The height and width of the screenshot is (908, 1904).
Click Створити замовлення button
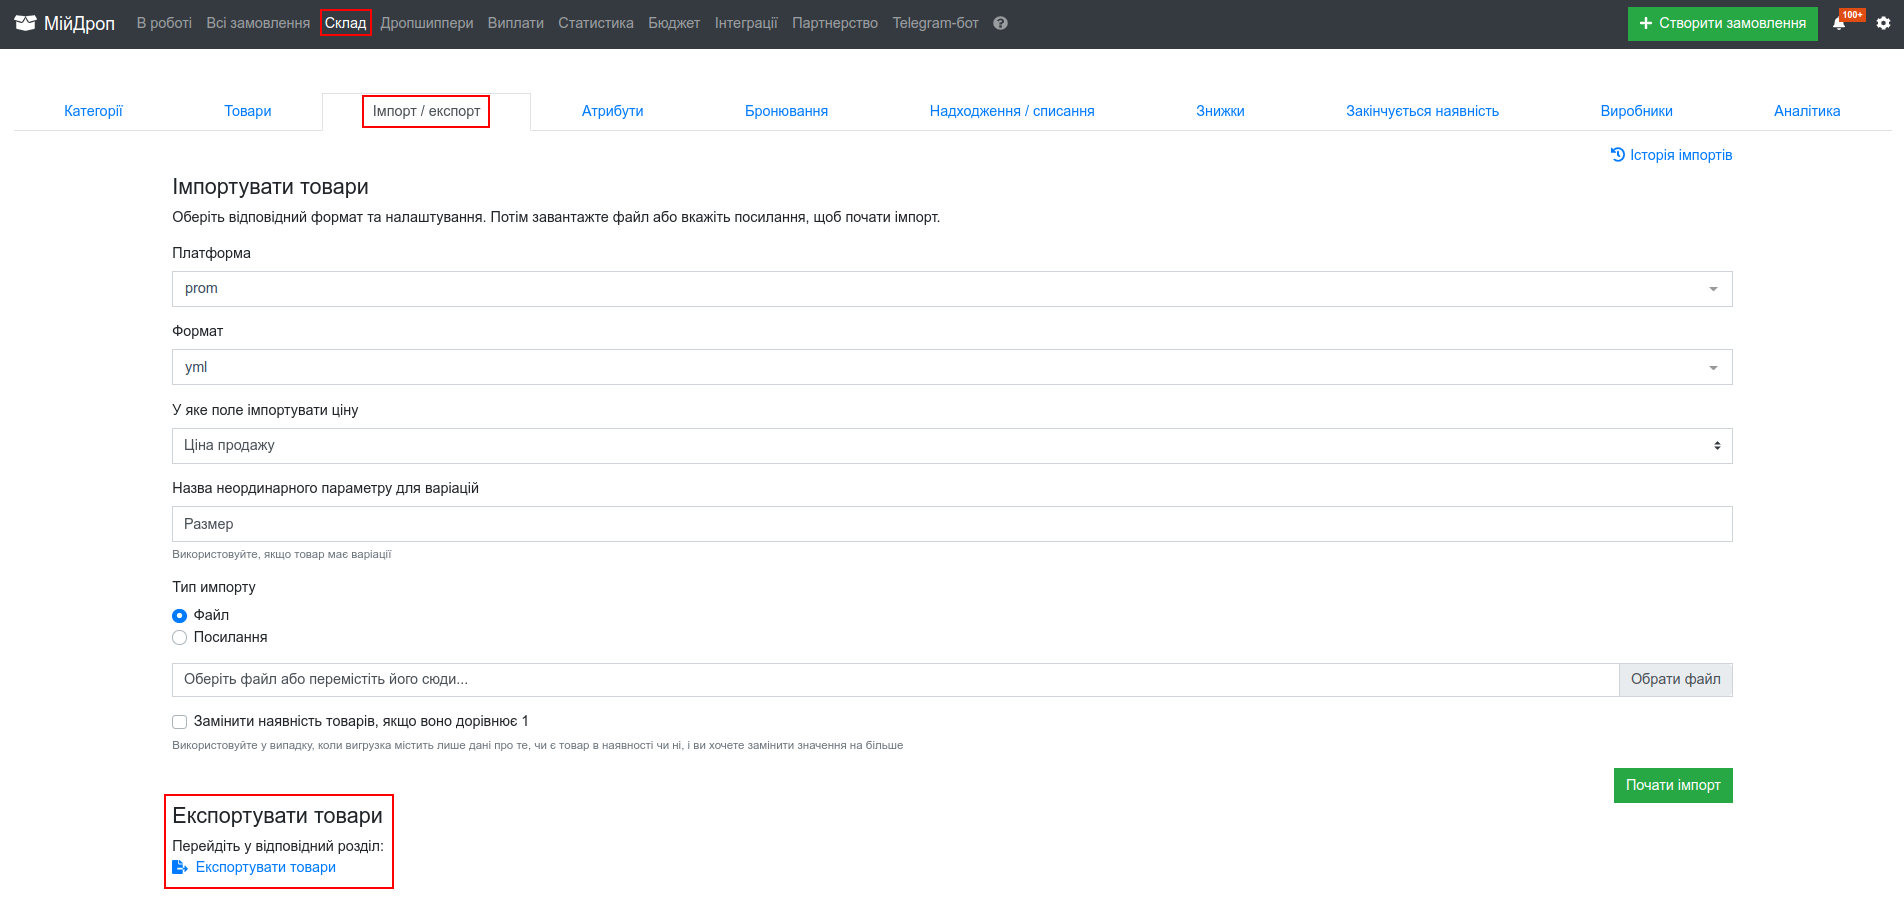1723,23
